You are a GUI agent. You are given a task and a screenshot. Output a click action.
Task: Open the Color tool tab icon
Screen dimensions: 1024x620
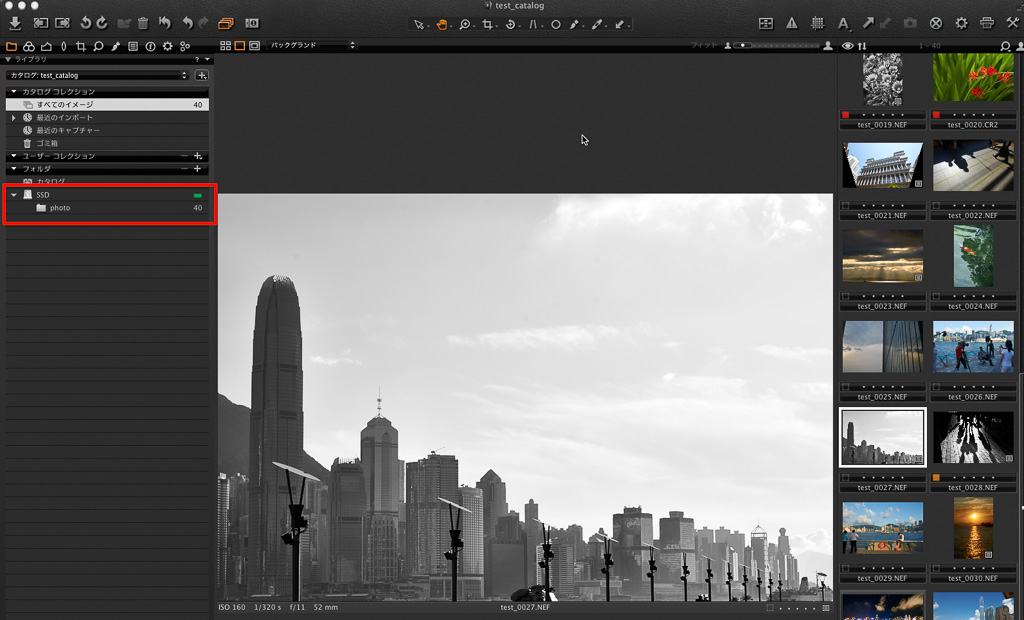[x=29, y=46]
